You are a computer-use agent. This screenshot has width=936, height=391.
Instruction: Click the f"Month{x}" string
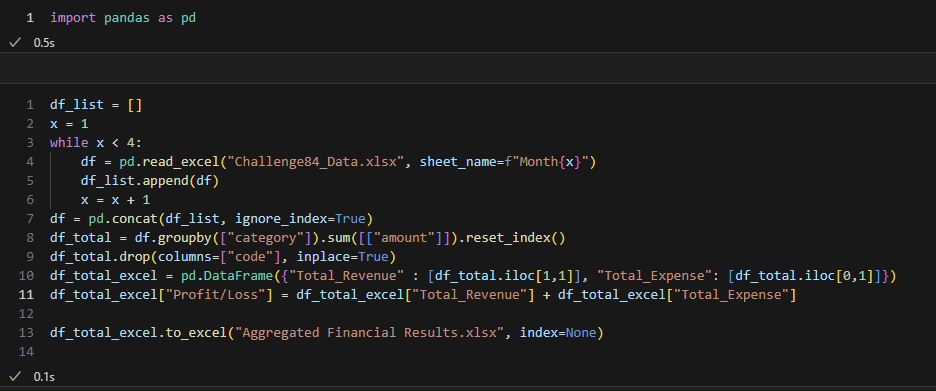pos(547,162)
